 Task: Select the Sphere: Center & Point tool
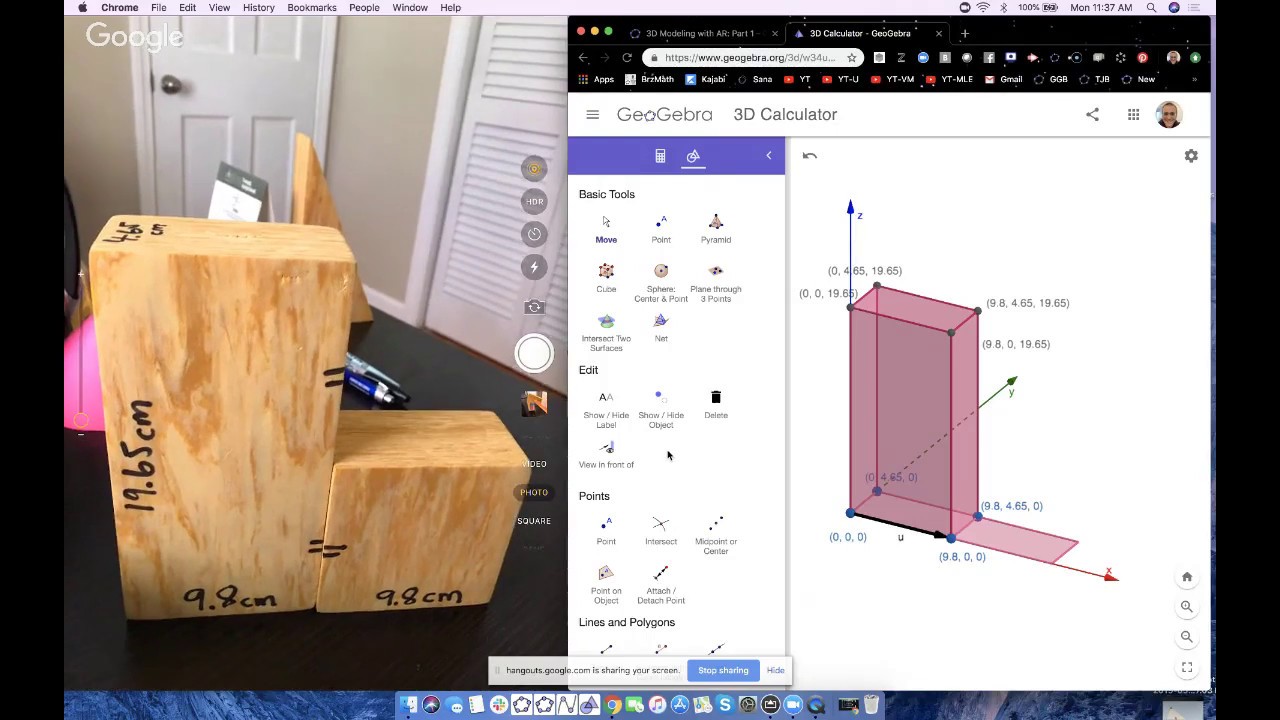tap(661, 283)
